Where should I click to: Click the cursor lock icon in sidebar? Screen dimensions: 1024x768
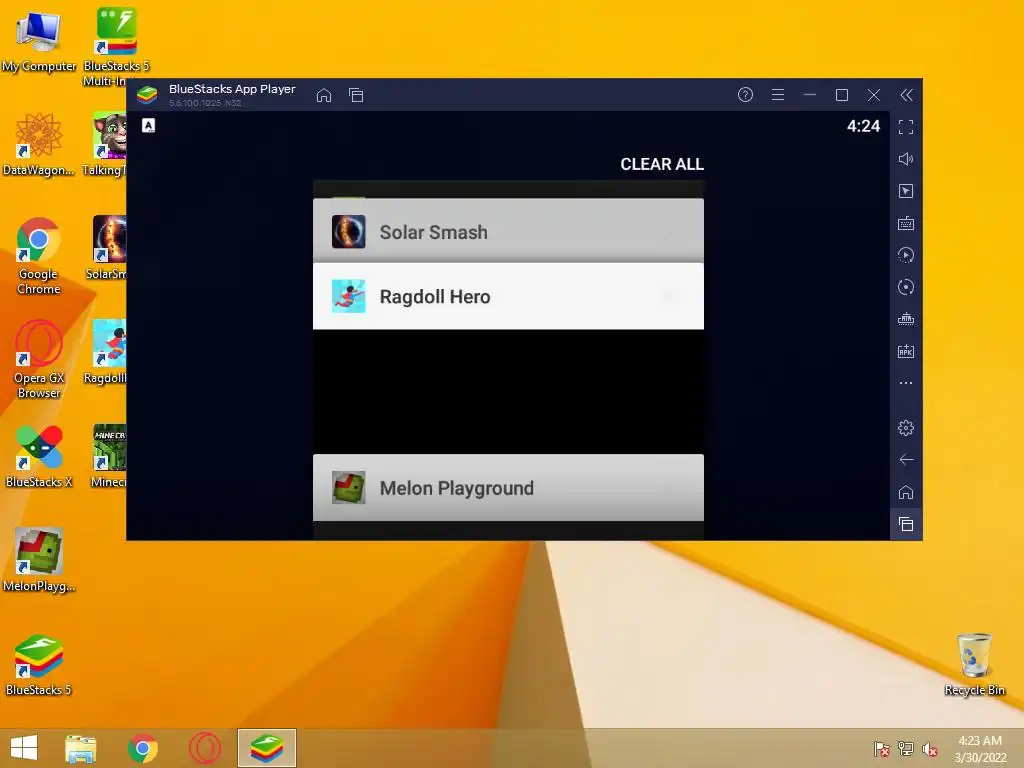906,191
